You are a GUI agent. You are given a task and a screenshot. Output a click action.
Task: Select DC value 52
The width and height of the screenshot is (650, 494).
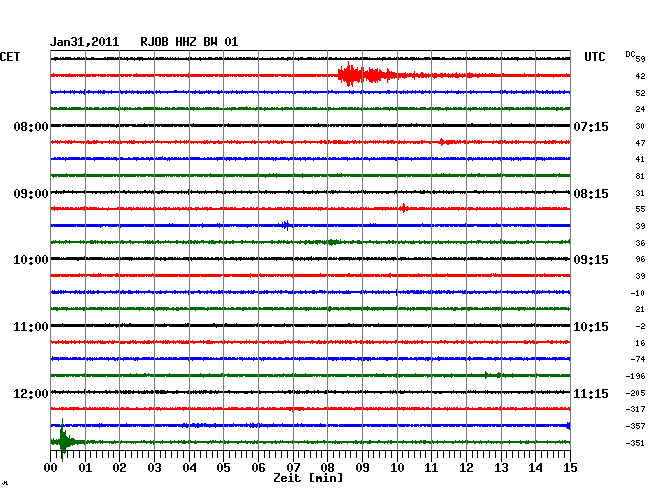640,93
